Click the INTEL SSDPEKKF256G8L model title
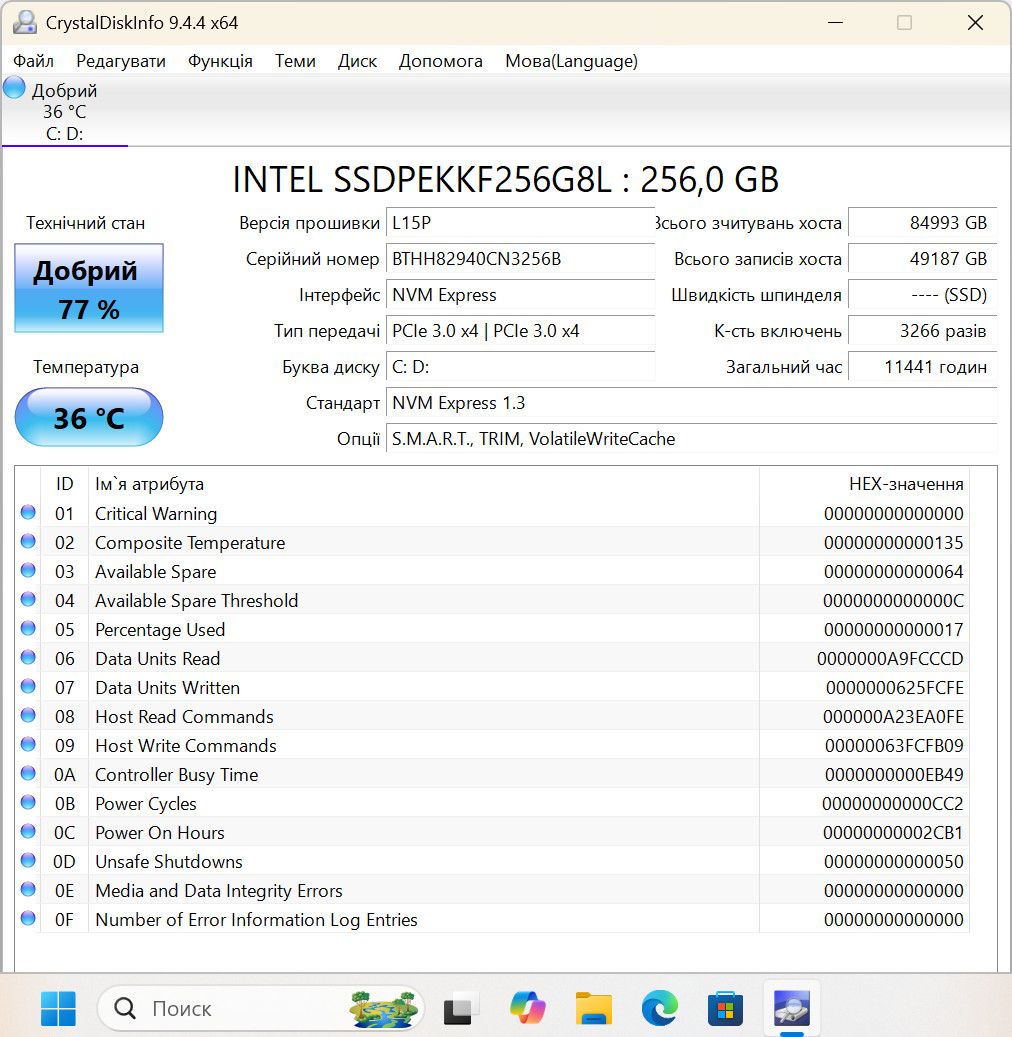Viewport: 1012px width, 1037px height. click(x=505, y=179)
